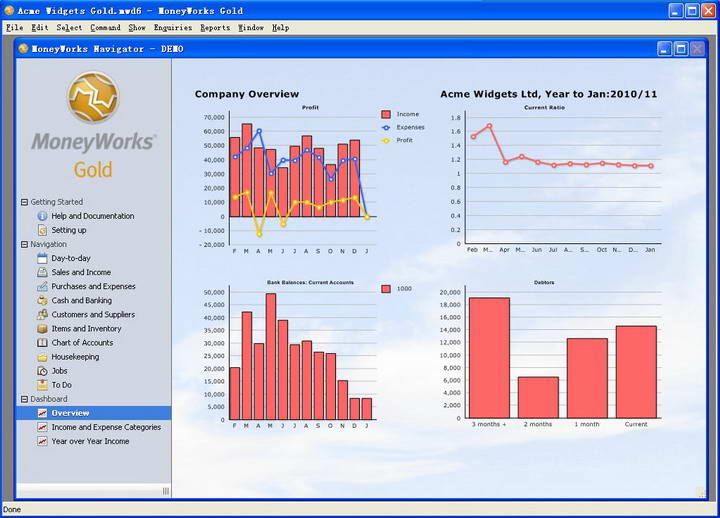The image size is (720, 518).
Task: Open the Window menu
Action: point(251,28)
